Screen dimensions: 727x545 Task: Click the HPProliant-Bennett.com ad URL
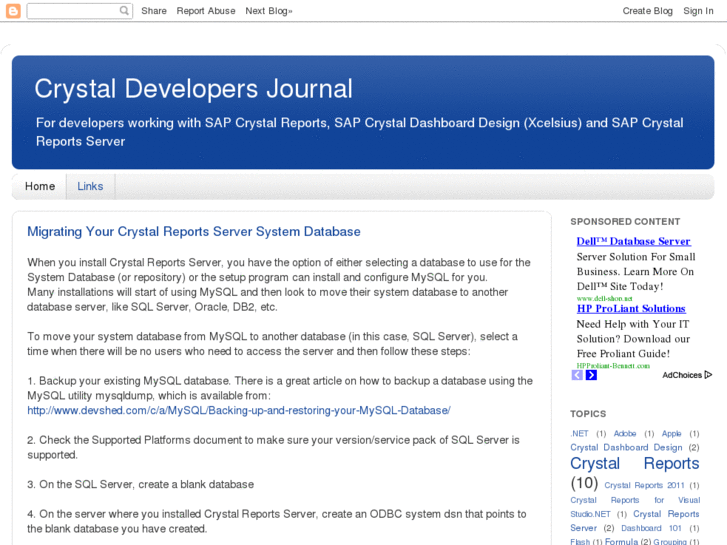(613, 365)
